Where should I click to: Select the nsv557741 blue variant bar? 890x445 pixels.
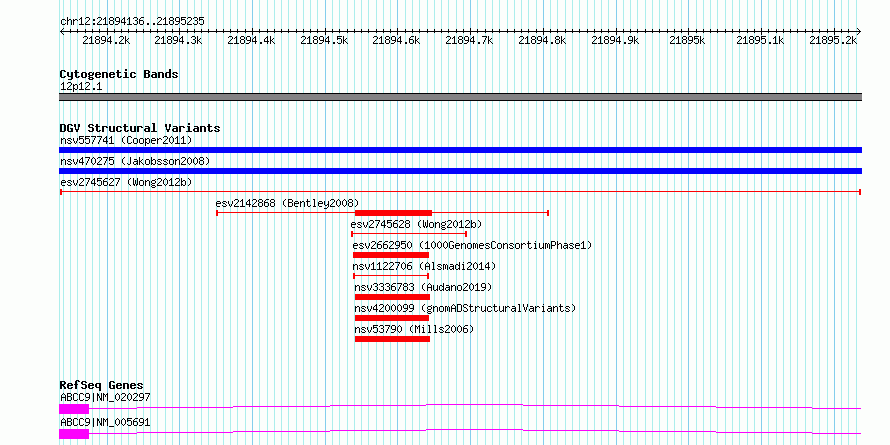[x=460, y=150]
